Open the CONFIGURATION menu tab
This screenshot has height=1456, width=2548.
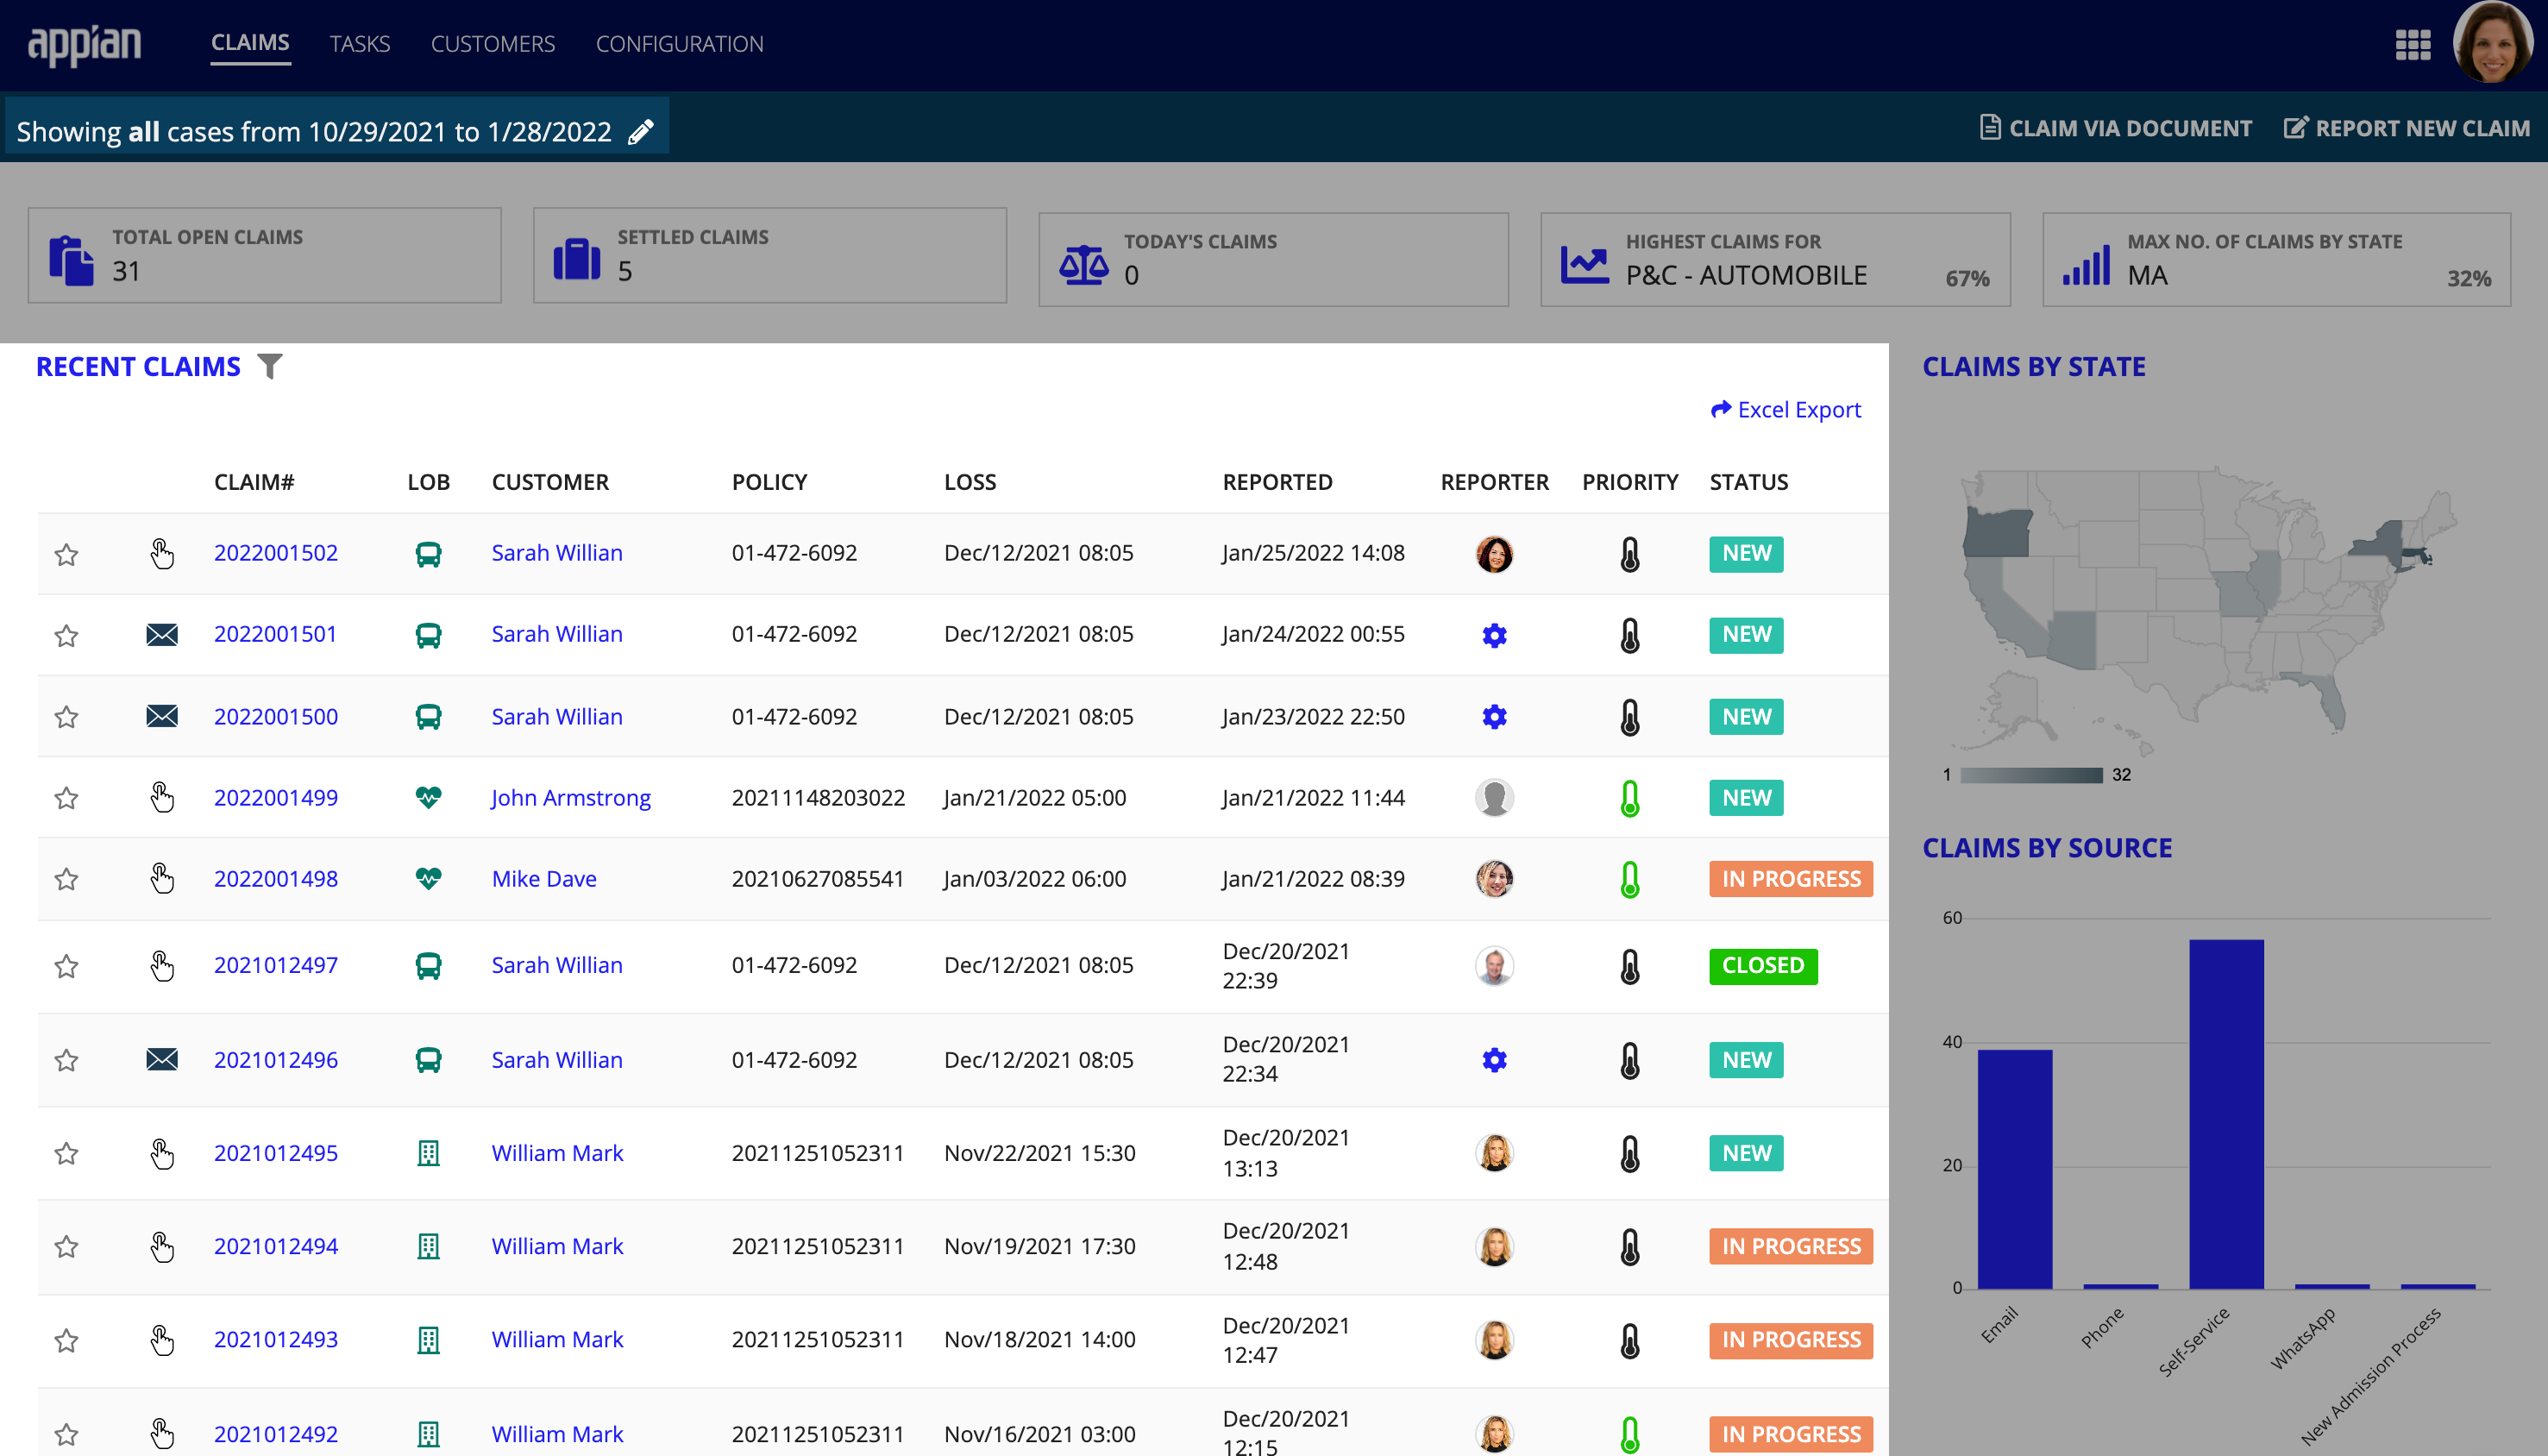coord(679,46)
